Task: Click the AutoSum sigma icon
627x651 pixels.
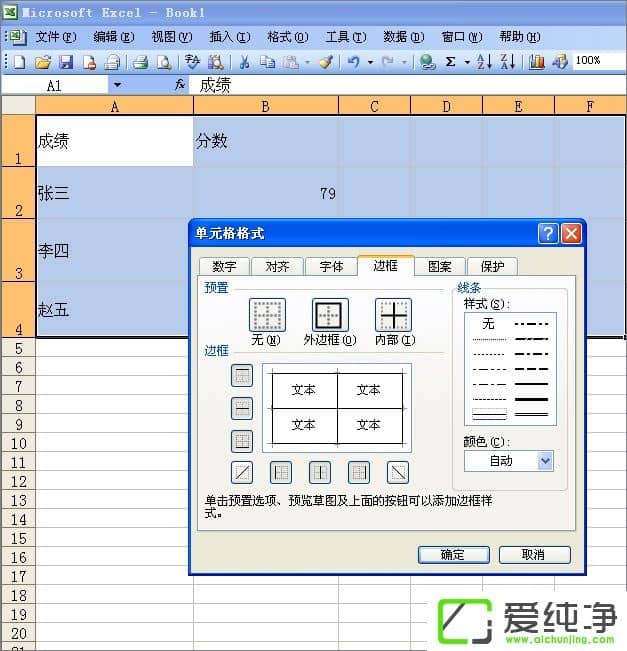Action: click(x=450, y=62)
